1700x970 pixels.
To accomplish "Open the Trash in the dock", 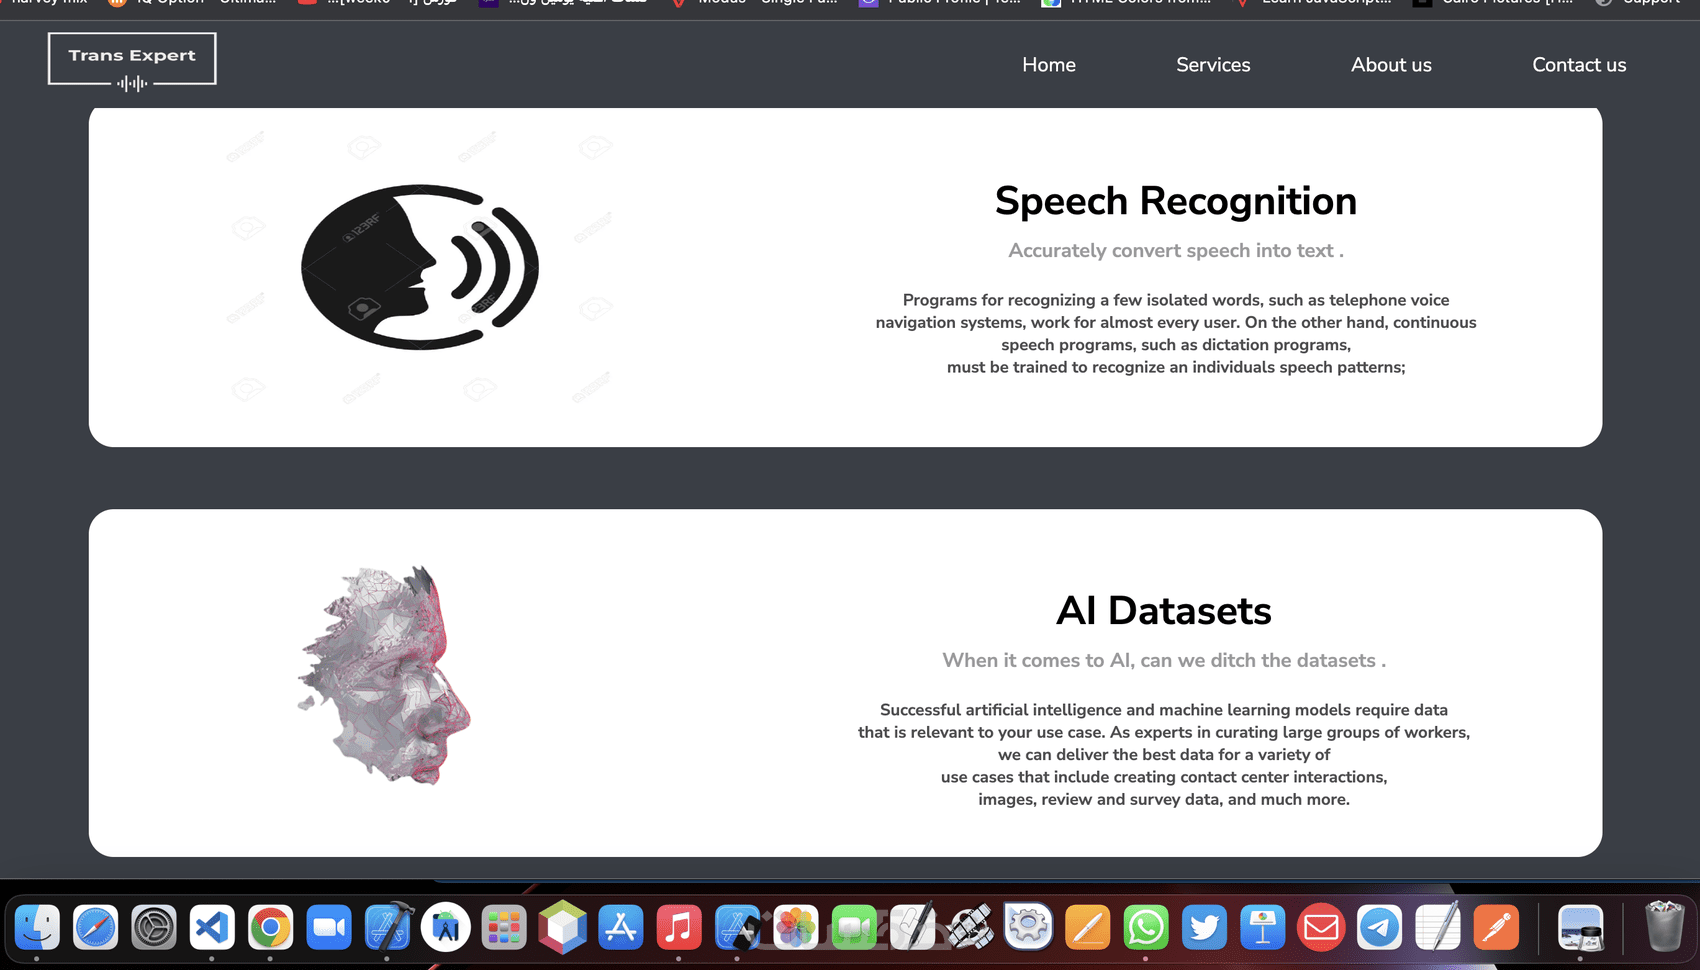I will (1665, 927).
